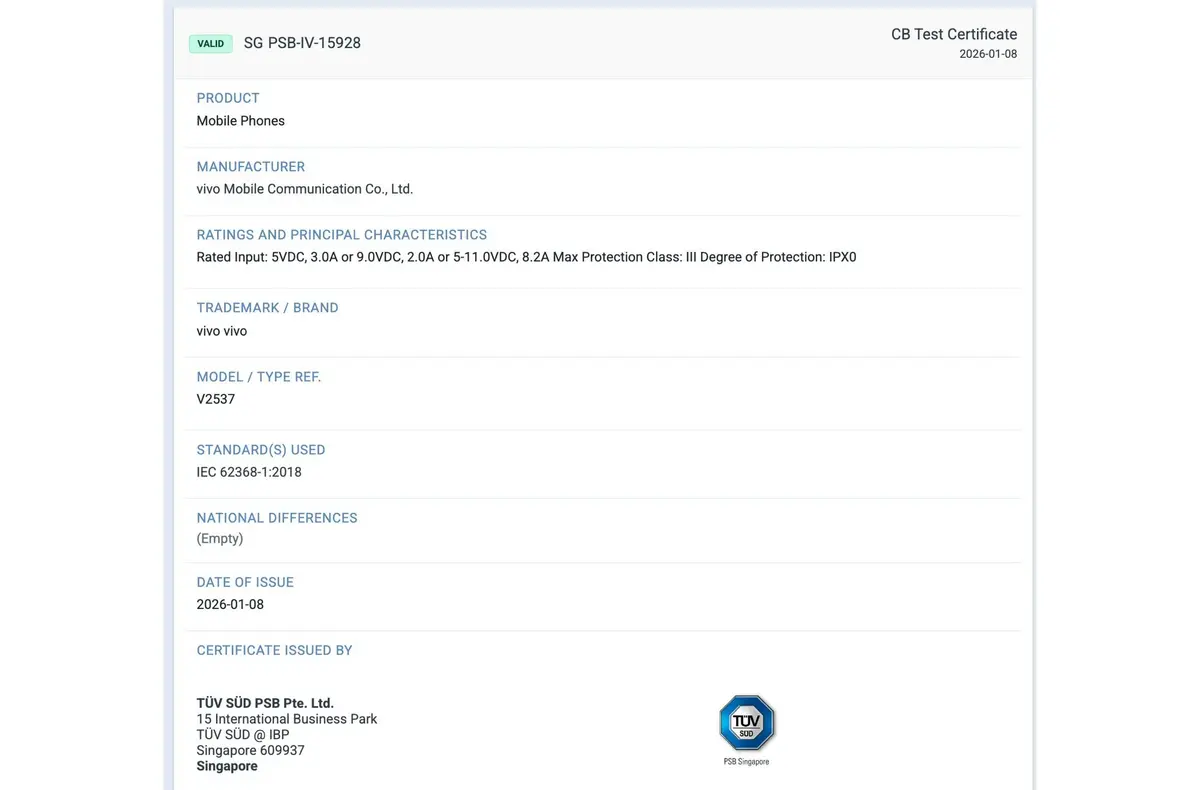Click the (Empty) national differences value
1200x790 pixels.
click(x=220, y=538)
